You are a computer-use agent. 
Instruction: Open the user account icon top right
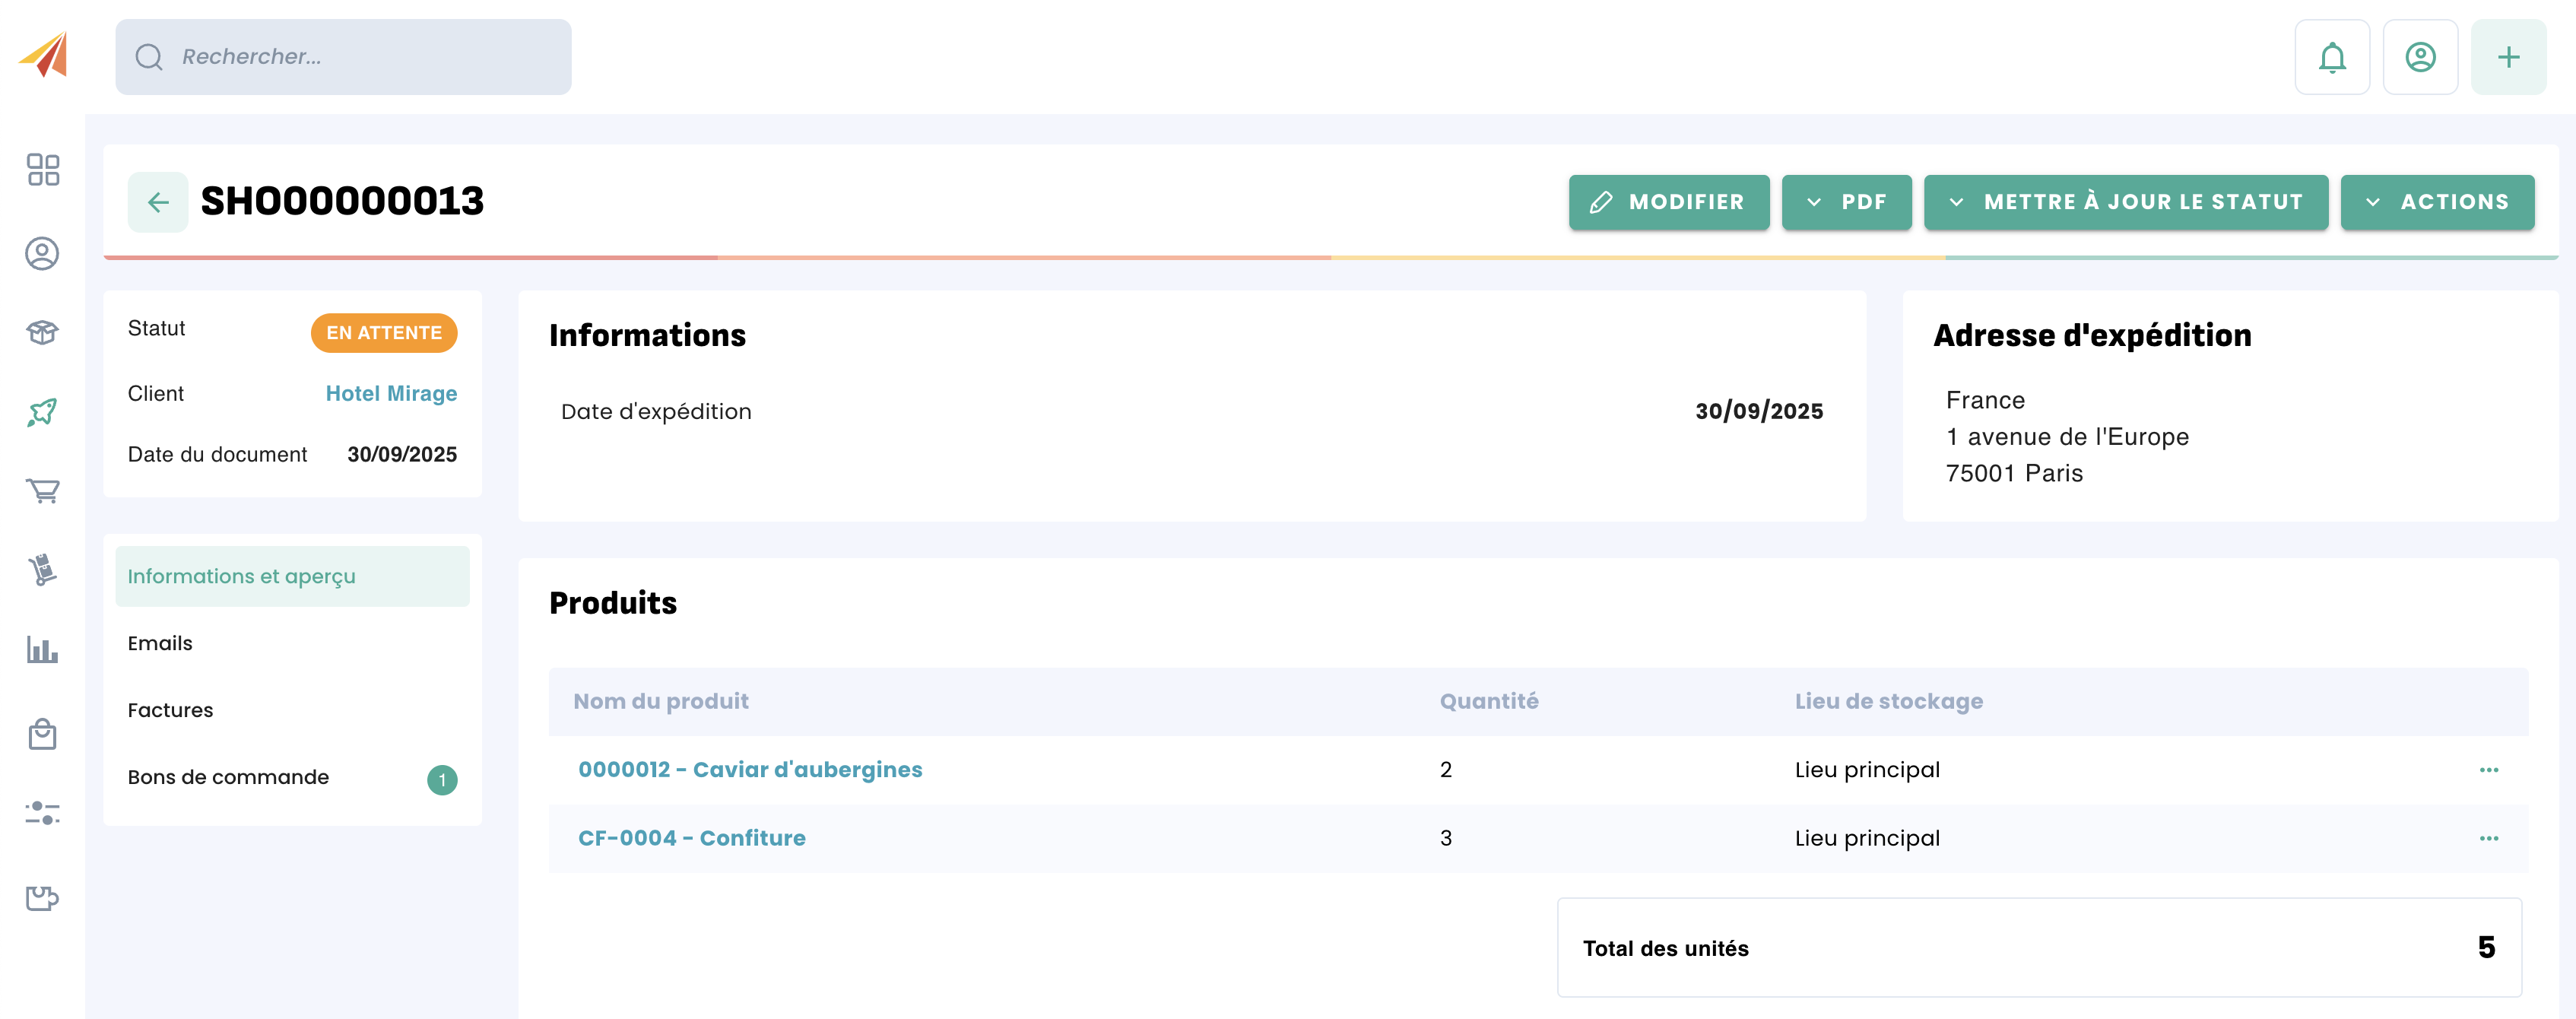[x=2419, y=57]
